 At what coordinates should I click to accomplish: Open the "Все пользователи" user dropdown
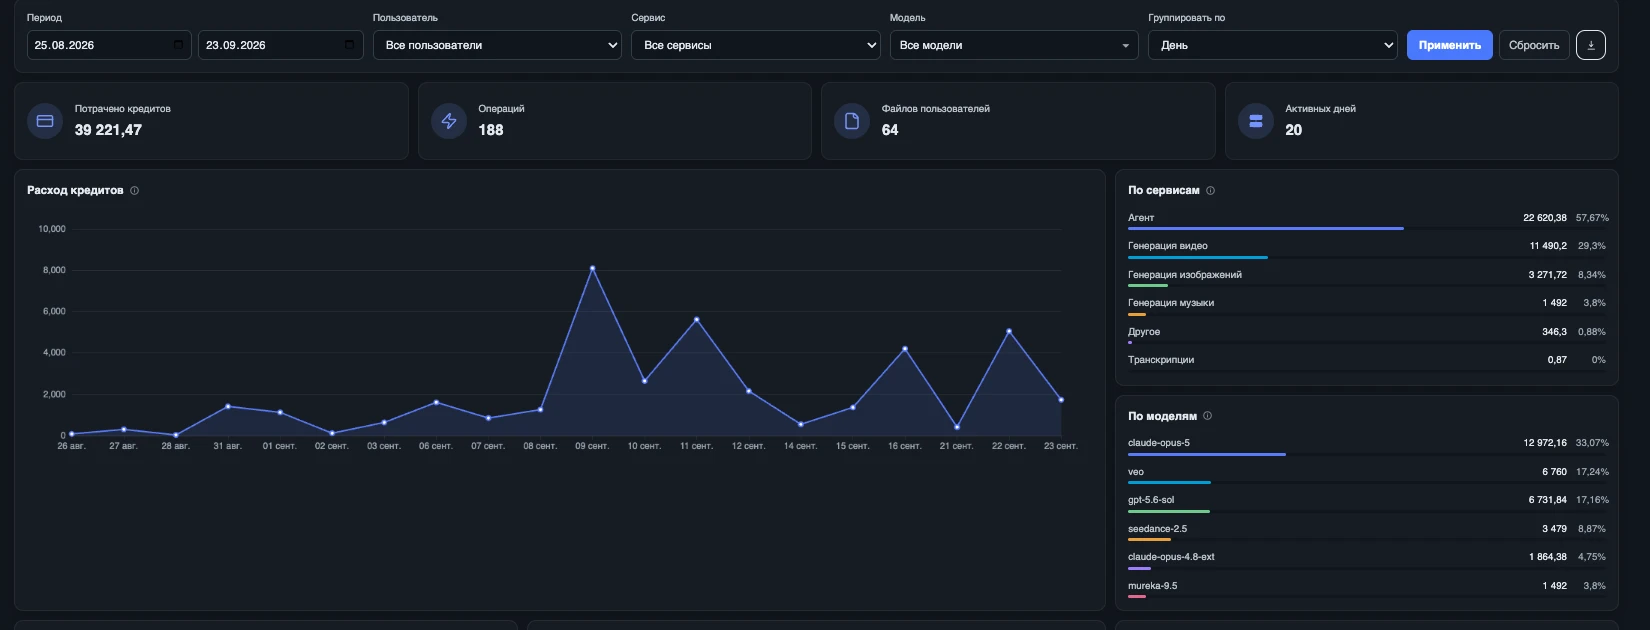[497, 45]
